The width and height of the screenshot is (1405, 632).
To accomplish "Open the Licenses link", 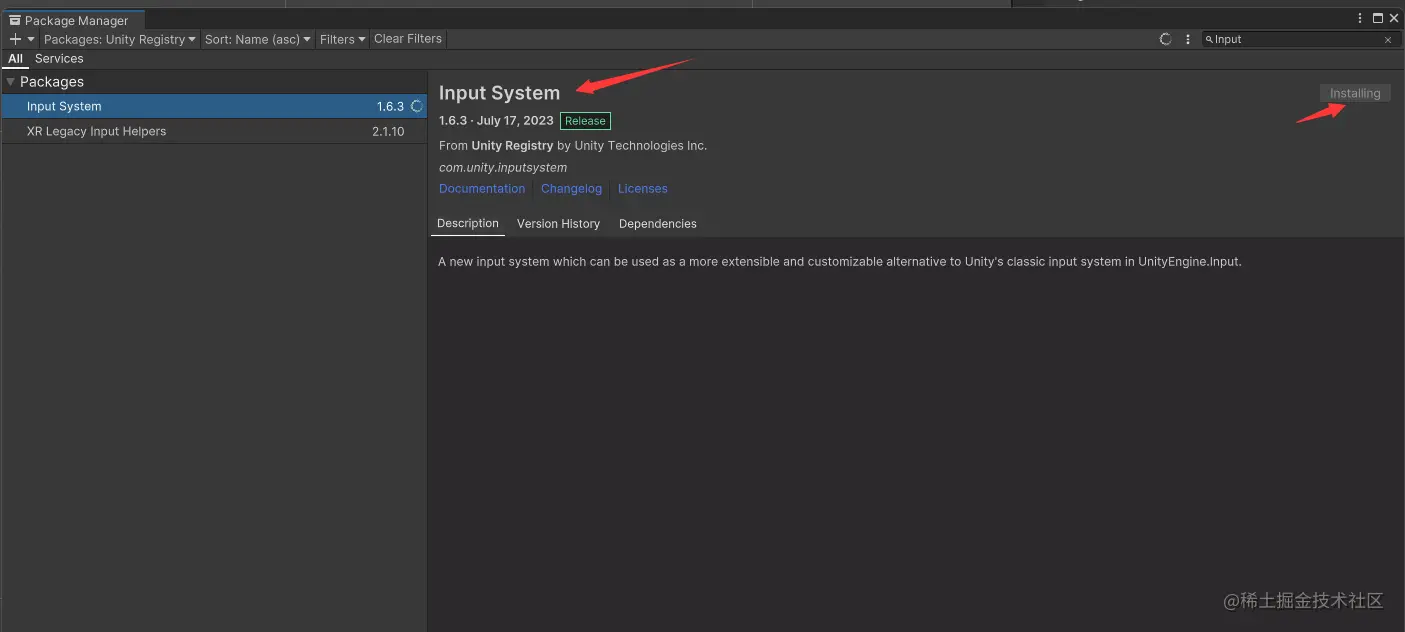I will [x=642, y=189].
